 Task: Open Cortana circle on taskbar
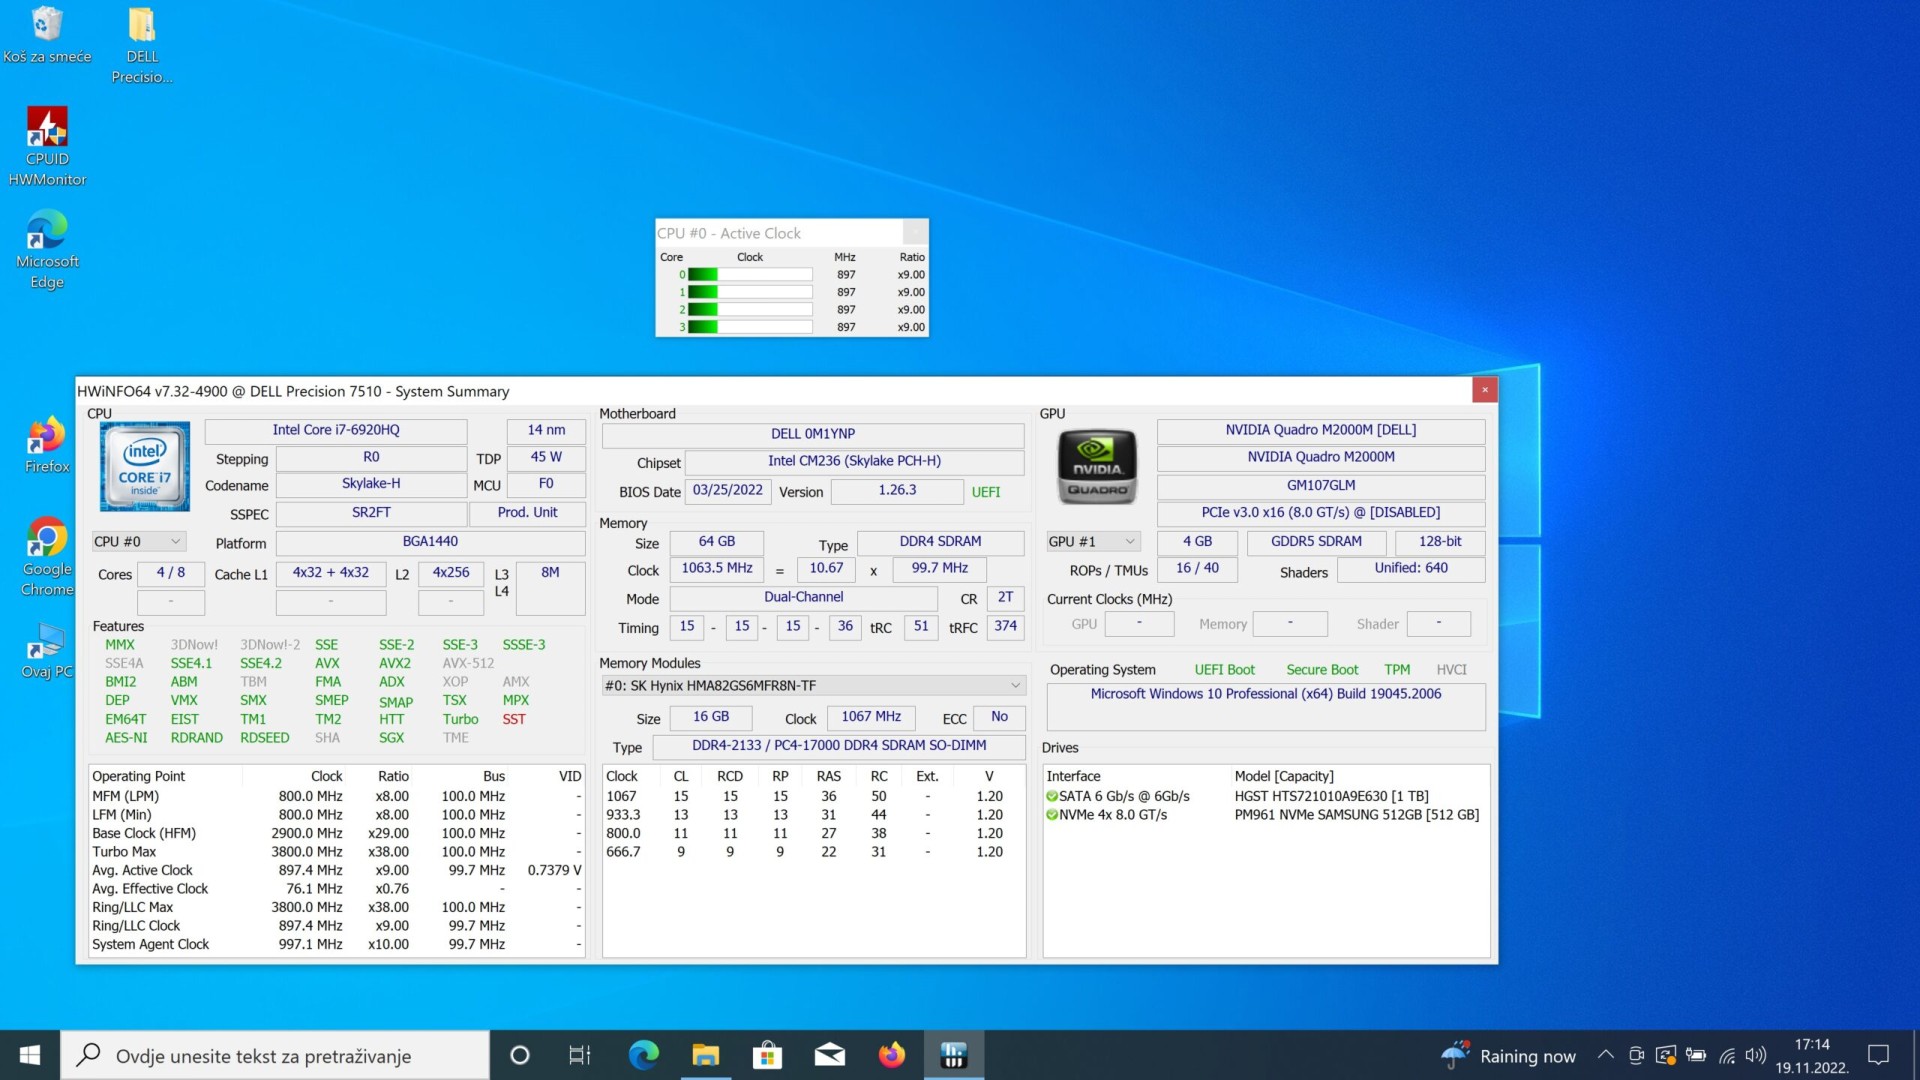[x=519, y=1055]
